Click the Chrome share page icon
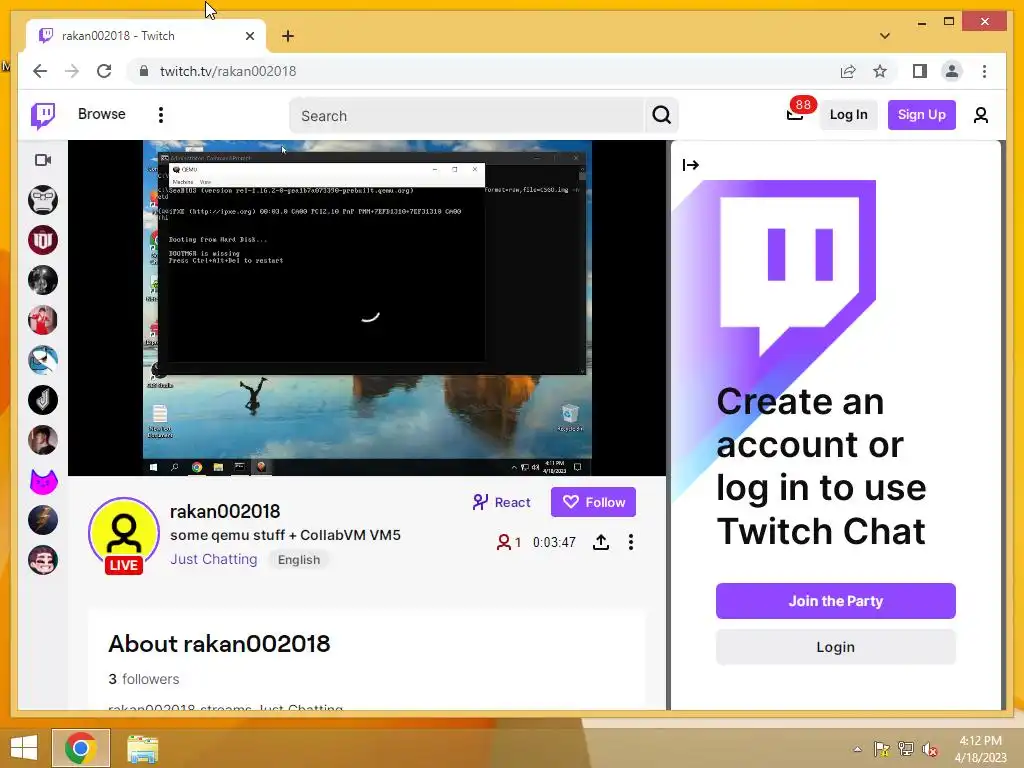 tap(848, 71)
